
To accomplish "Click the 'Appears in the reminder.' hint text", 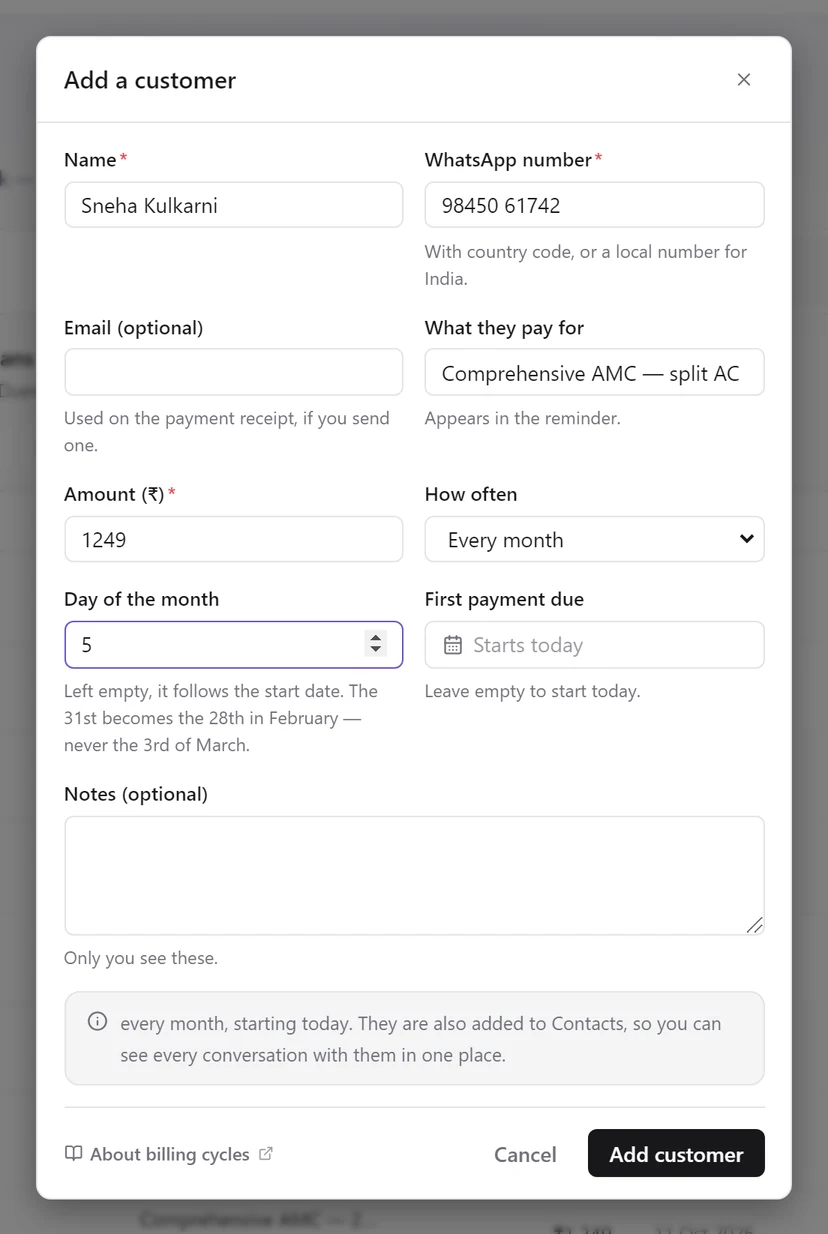I will point(523,418).
